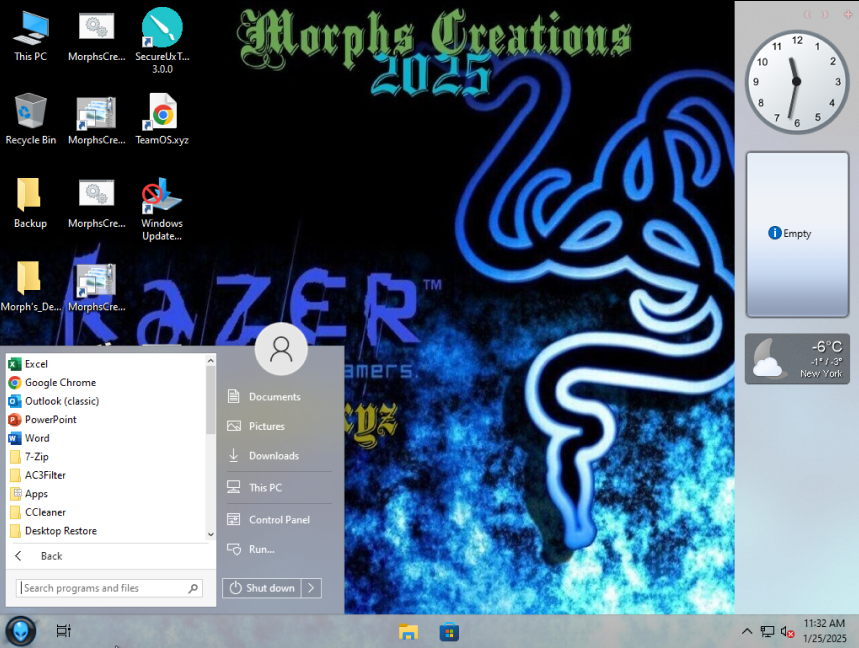Open This PC from the Start menu
The image size is (859, 648).
279,488
